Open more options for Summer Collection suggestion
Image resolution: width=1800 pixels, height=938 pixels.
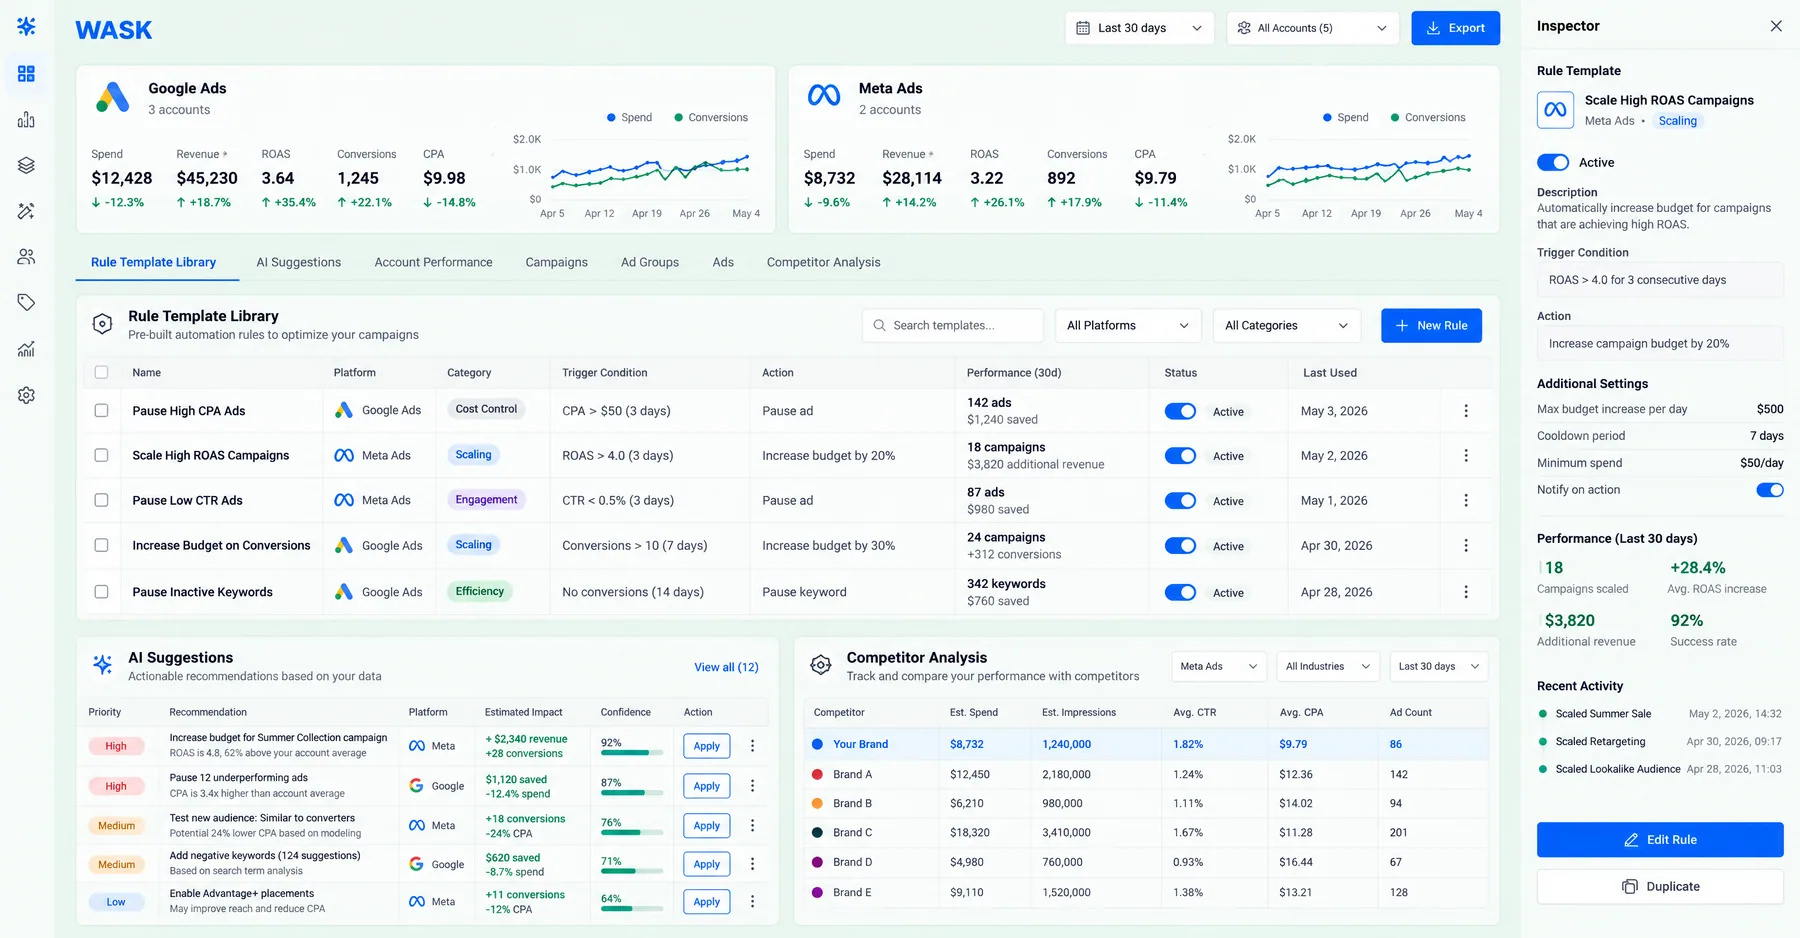tap(752, 746)
